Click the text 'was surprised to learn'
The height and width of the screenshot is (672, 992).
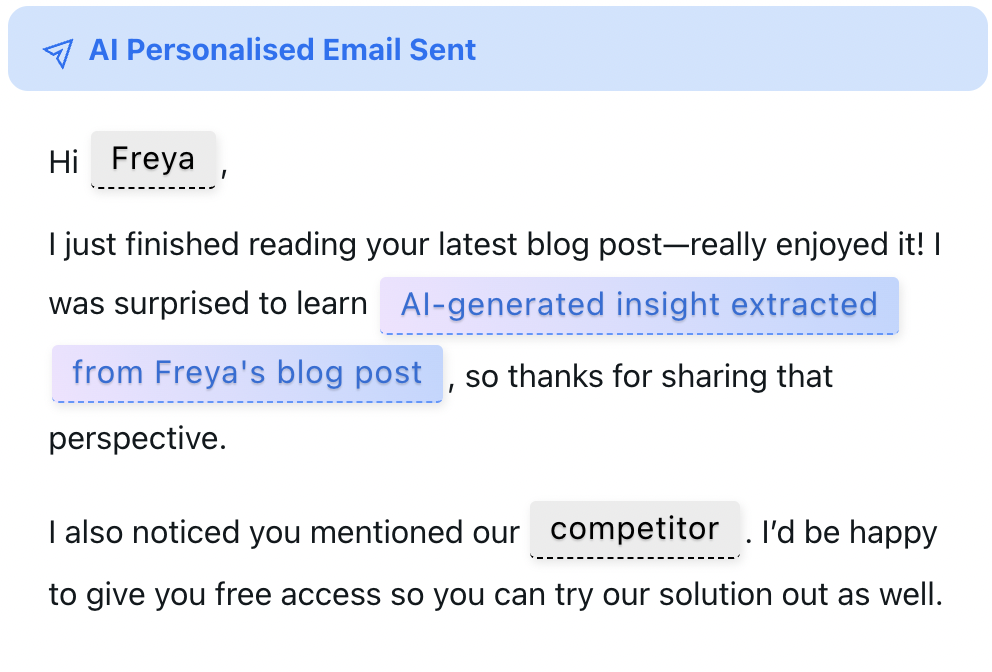(x=208, y=304)
